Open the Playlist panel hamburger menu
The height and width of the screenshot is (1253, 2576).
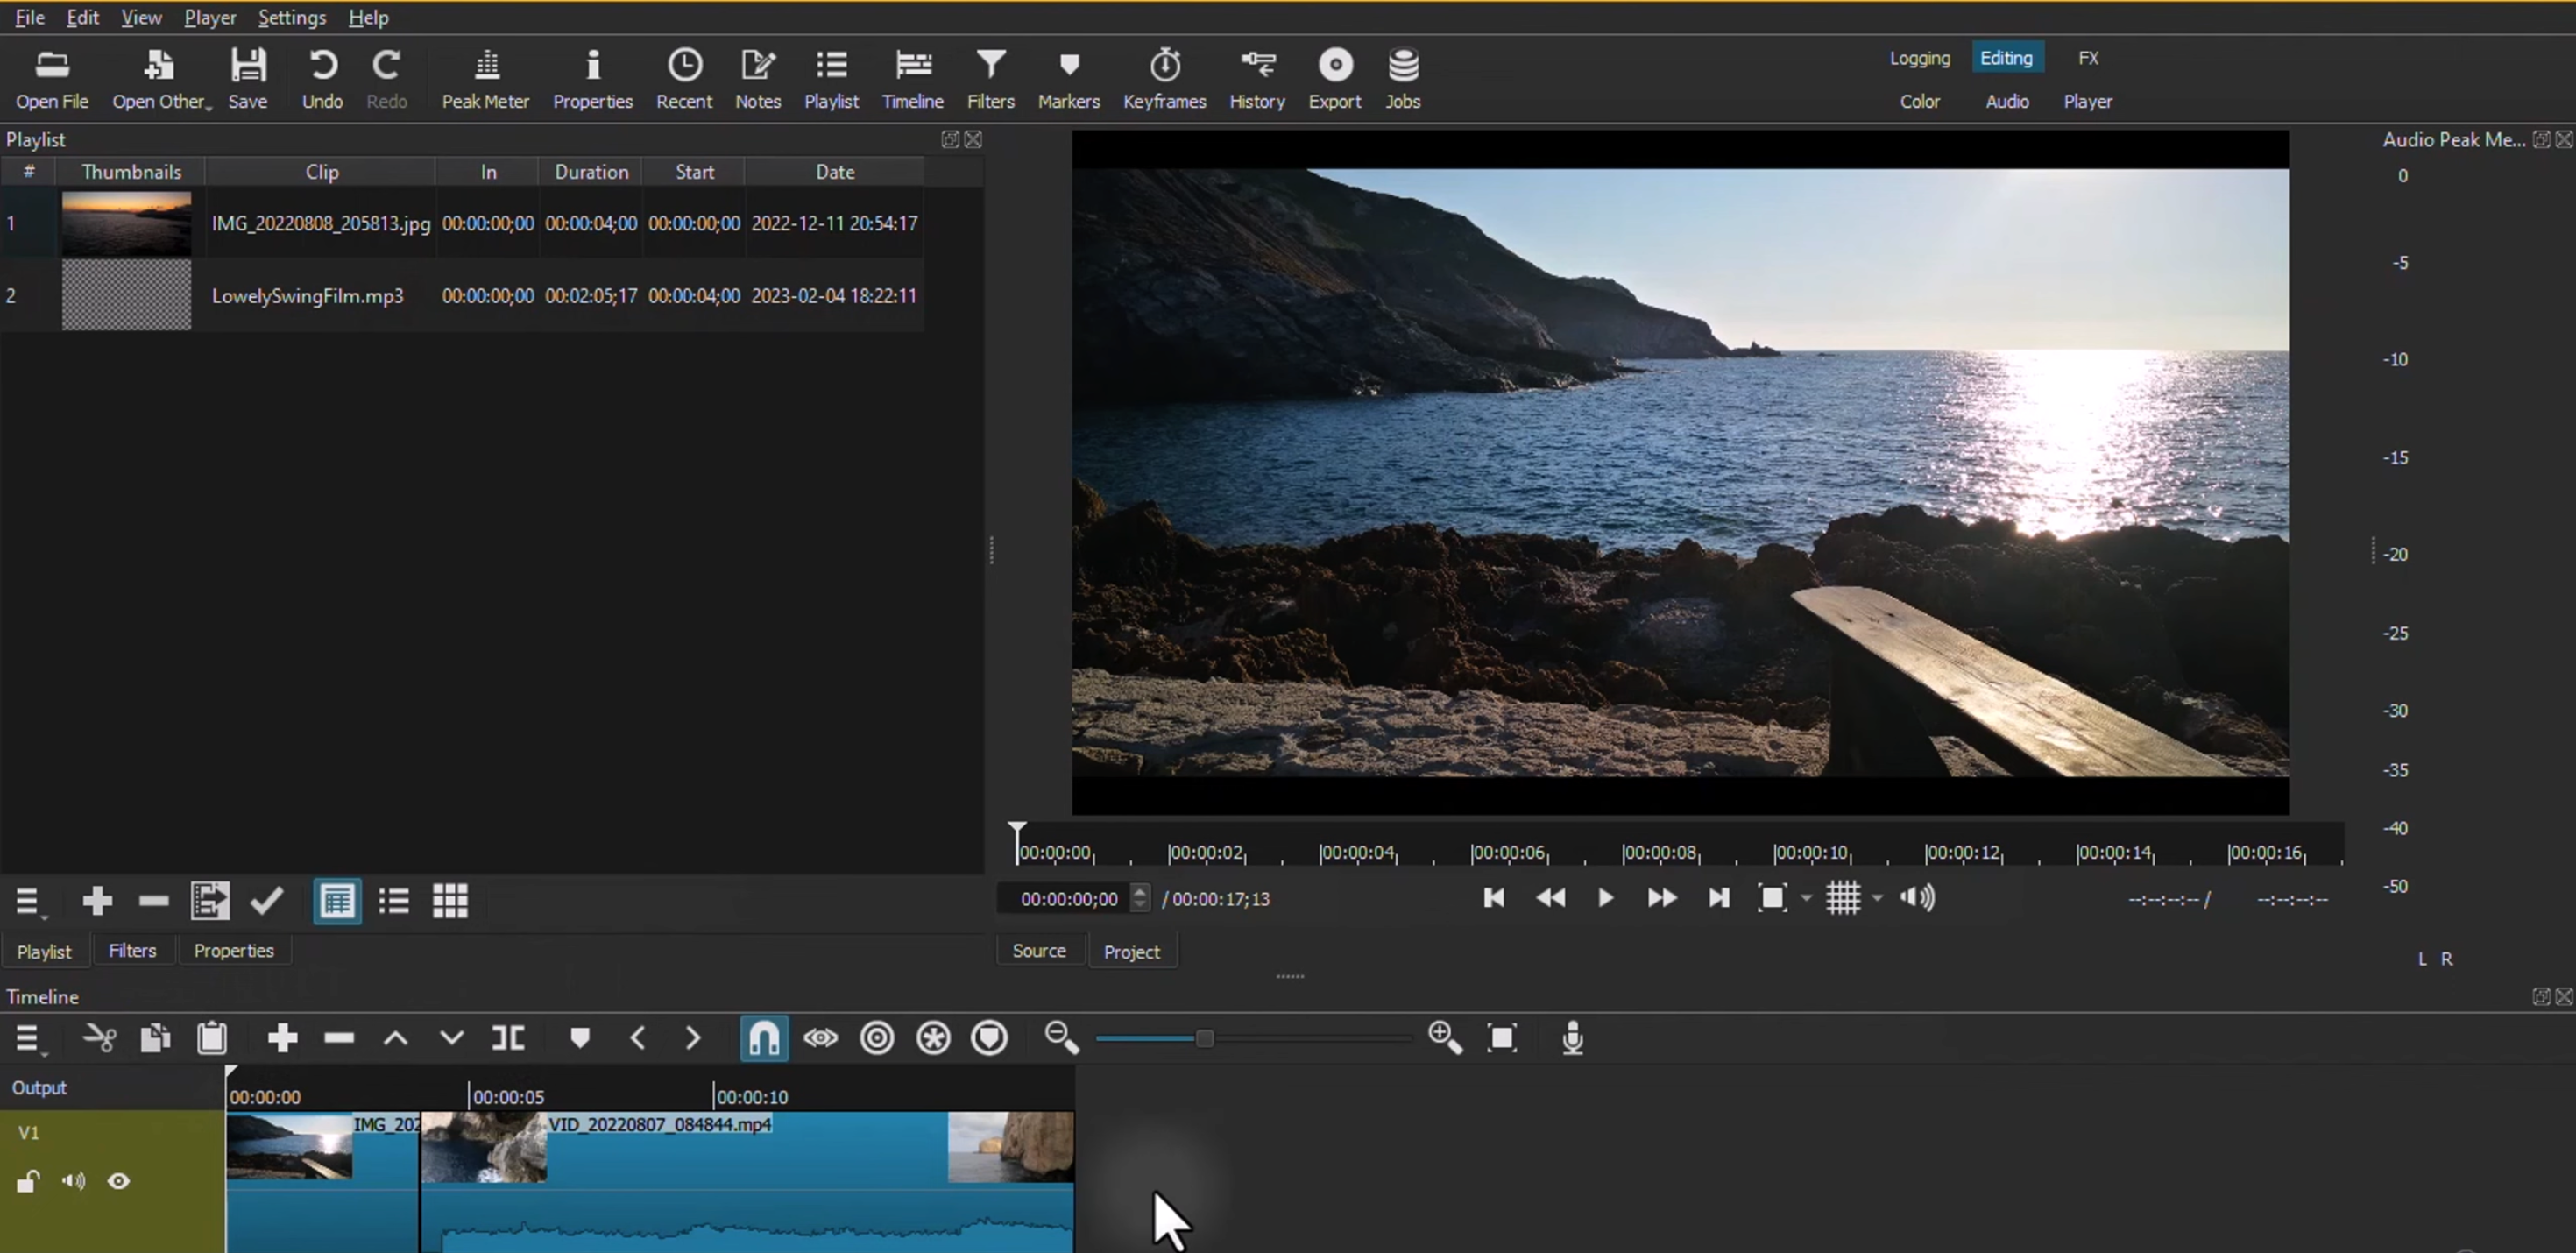(x=28, y=900)
